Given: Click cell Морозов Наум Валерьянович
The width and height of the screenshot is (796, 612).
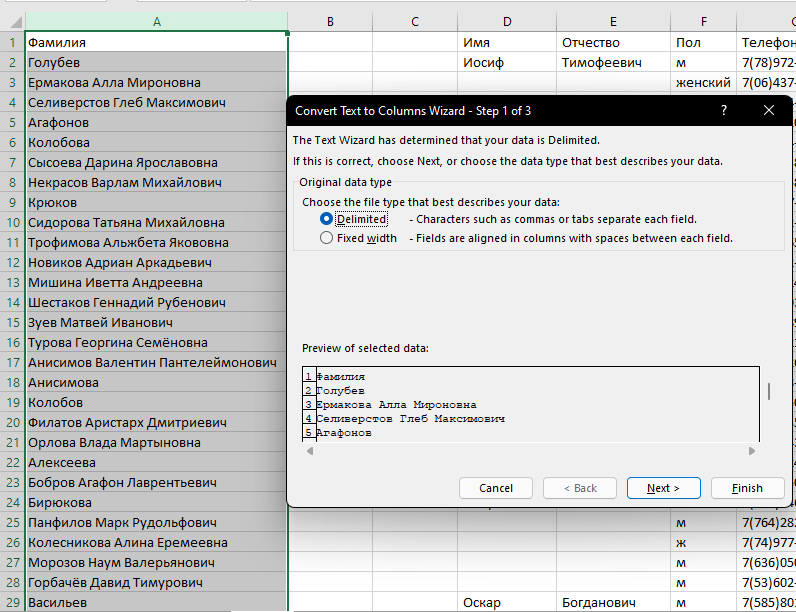Looking at the screenshot, I should tap(156, 562).
